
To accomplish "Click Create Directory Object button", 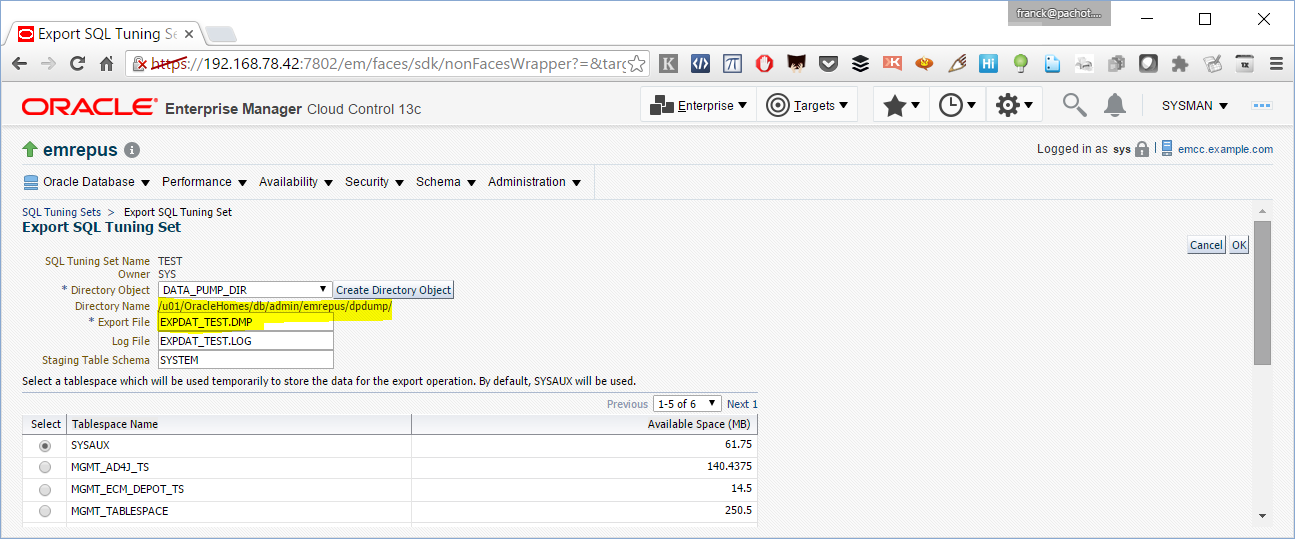I will coord(393,290).
